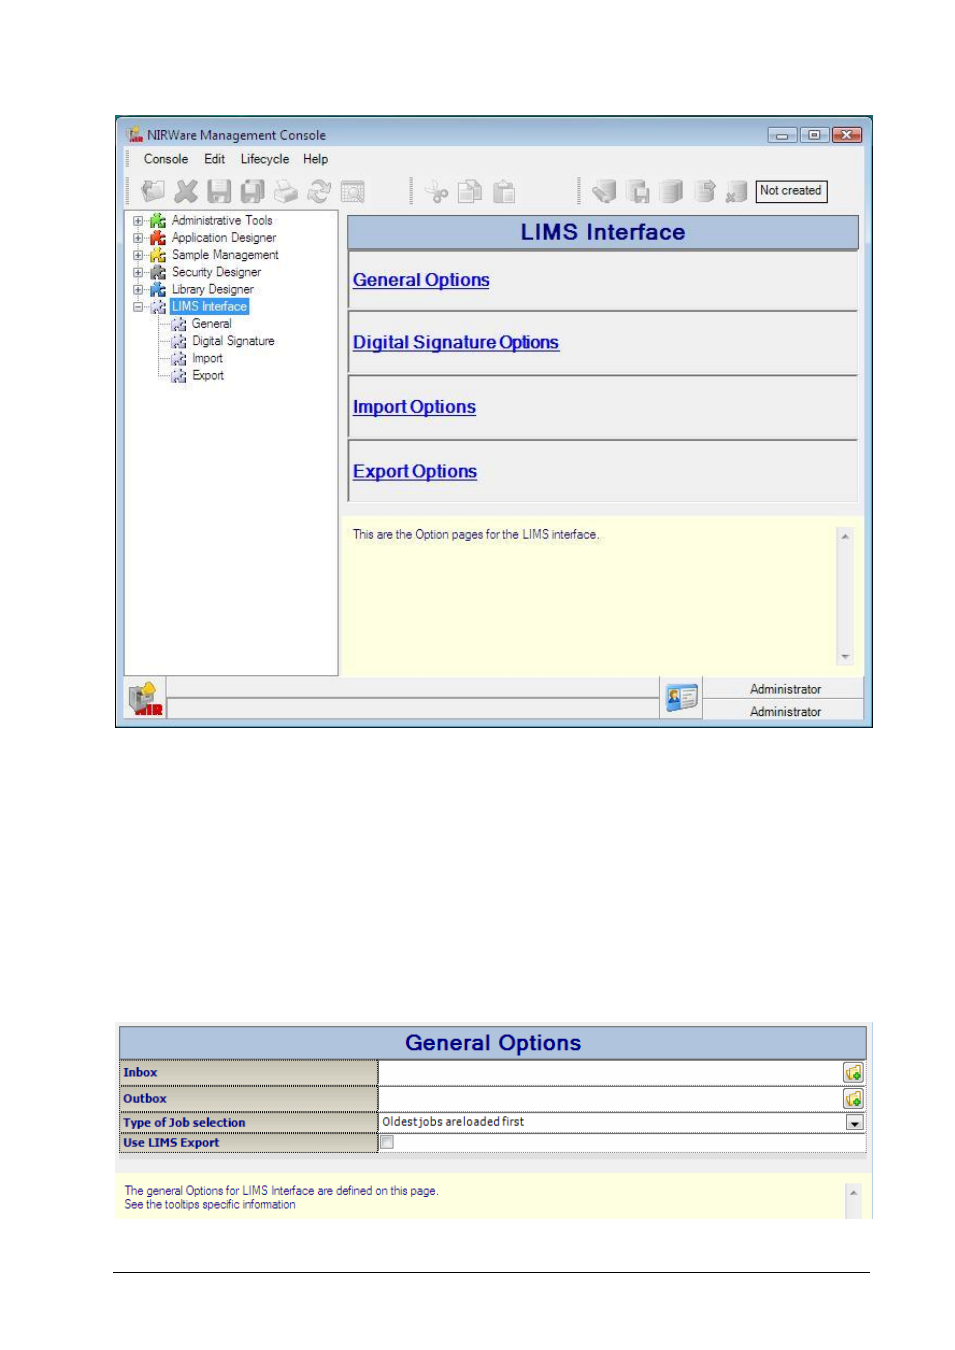Open the Digital Signature Options link
Screen dimensions: 955x1350
coord(456,342)
